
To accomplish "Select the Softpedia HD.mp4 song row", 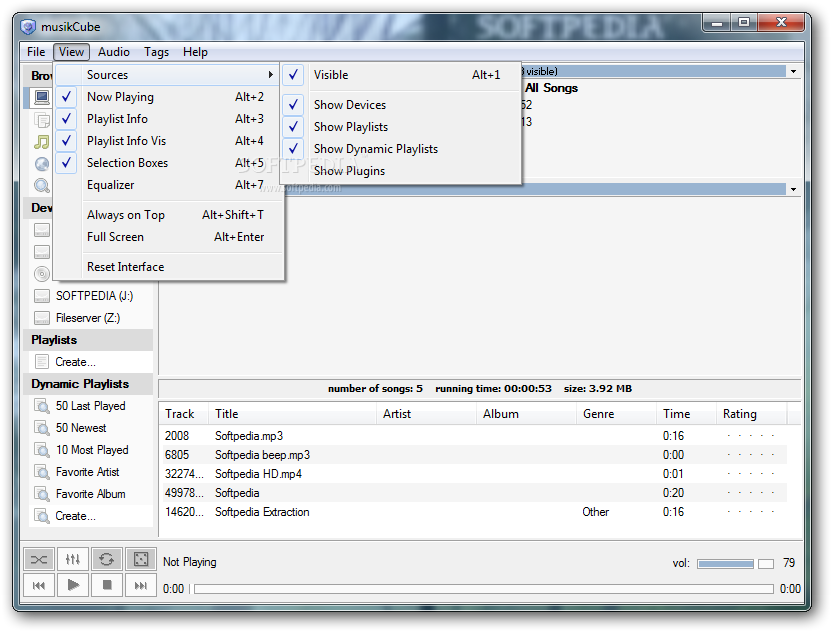I will [472, 474].
